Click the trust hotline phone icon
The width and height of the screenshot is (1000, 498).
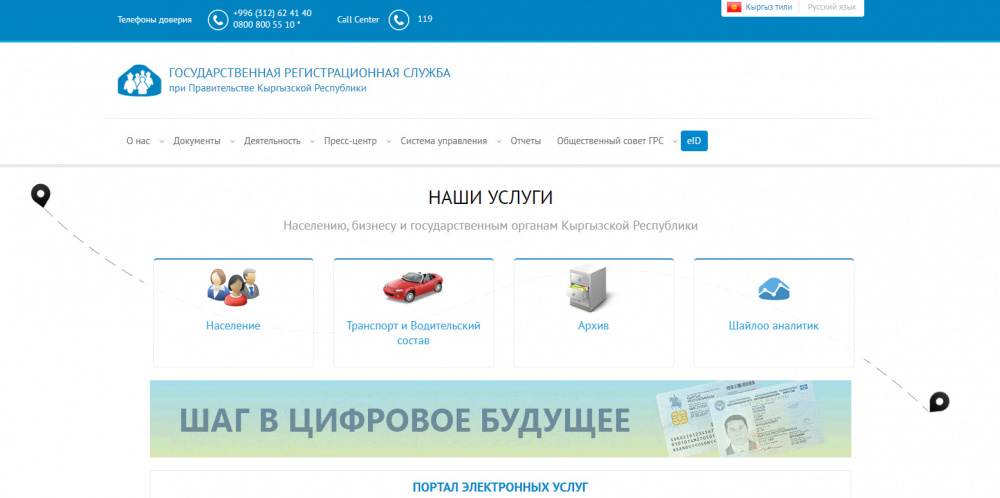point(217,20)
